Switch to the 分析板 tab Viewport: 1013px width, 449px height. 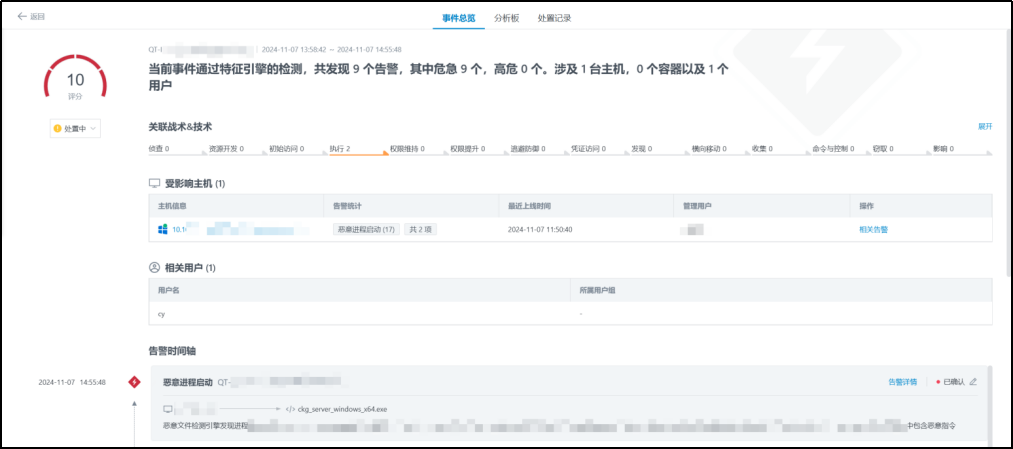point(507,18)
